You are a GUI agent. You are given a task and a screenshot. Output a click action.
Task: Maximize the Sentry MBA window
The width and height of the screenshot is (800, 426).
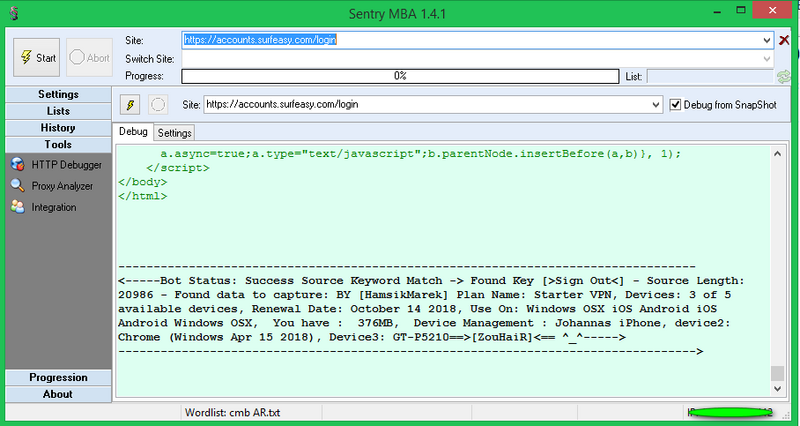coord(741,11)
